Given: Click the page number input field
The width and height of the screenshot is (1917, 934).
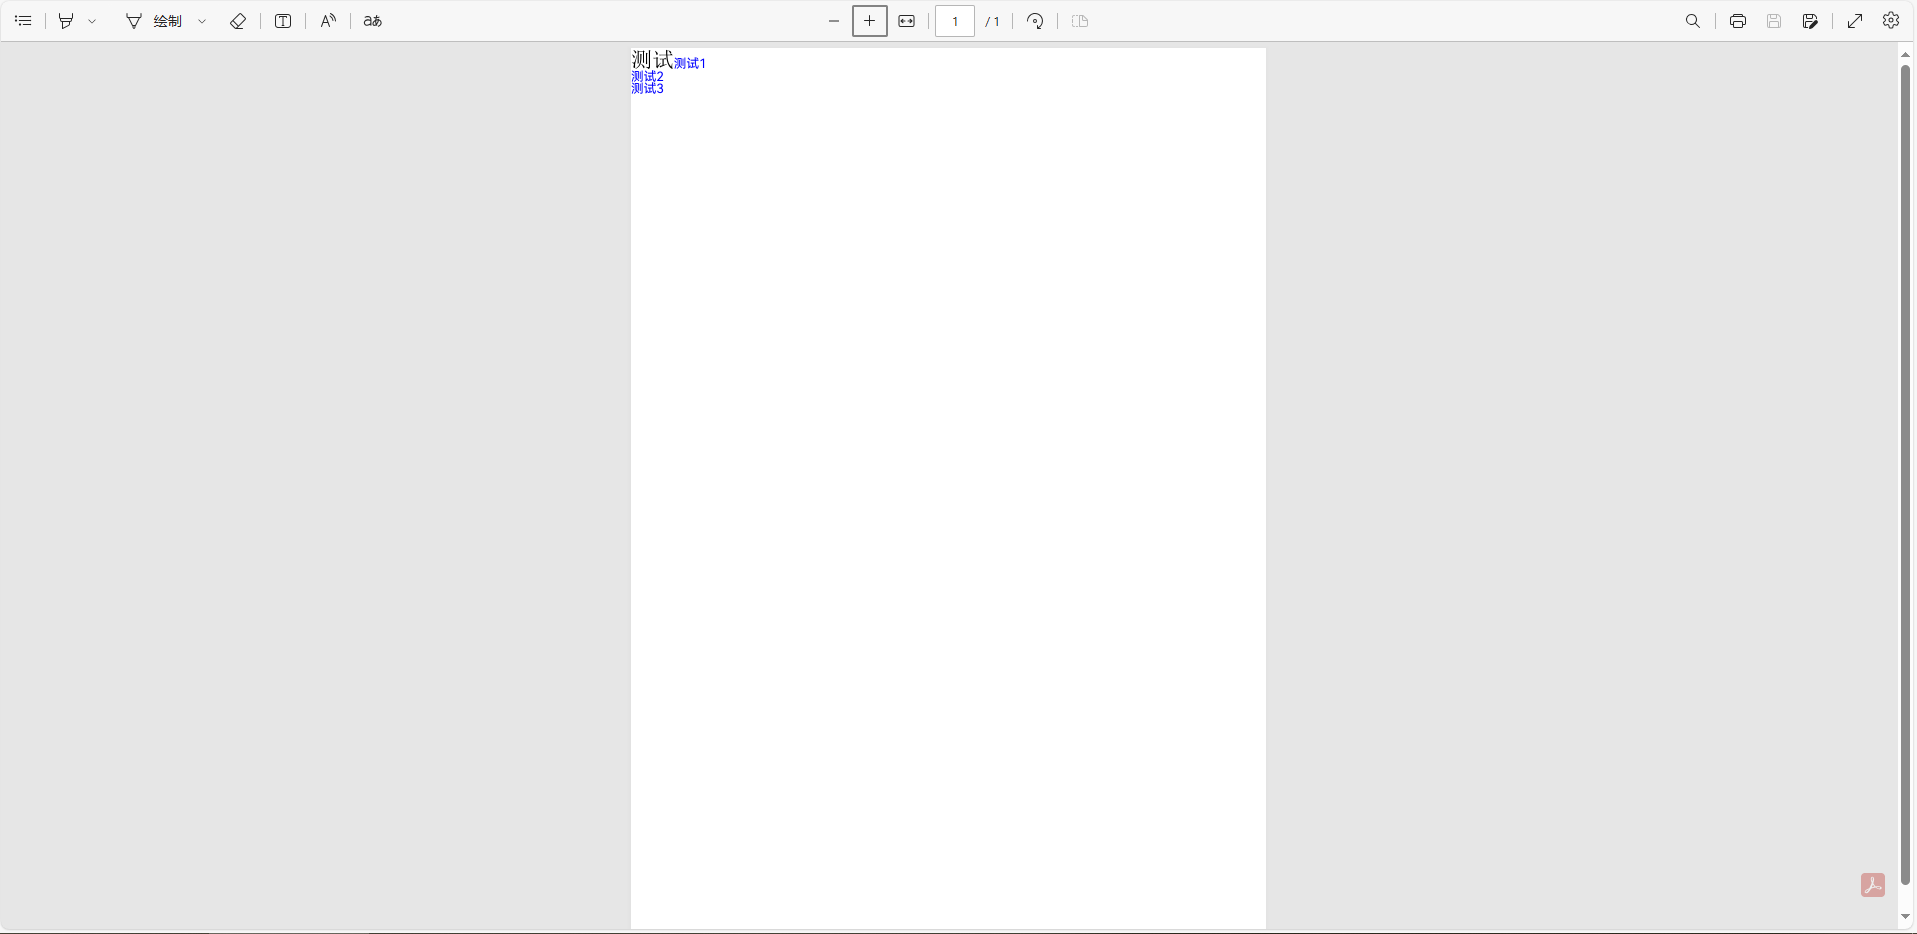Looking at the screenshot, I should pyautogui.click(x=955, y=21).
